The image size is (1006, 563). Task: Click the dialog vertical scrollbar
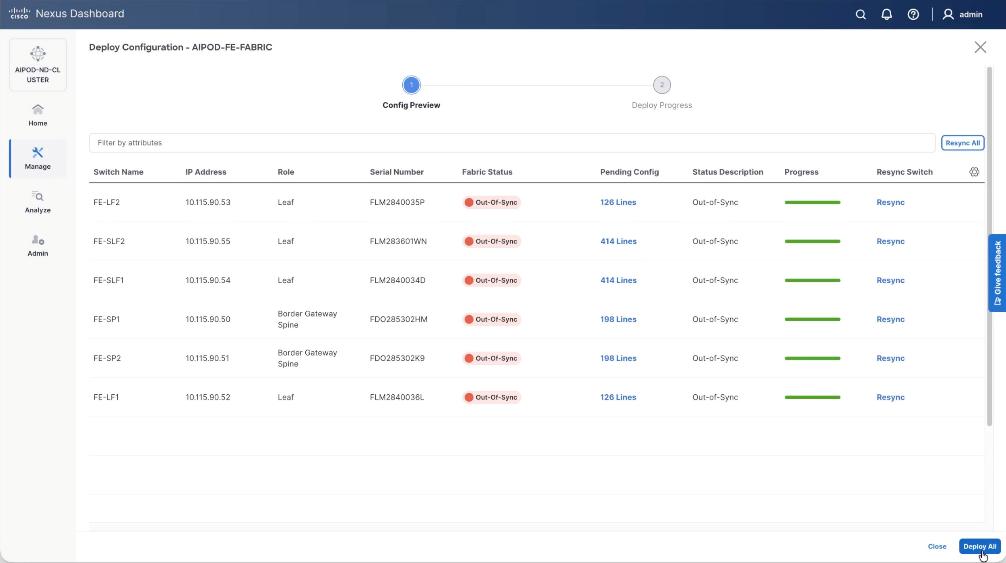tap(989, 246)
